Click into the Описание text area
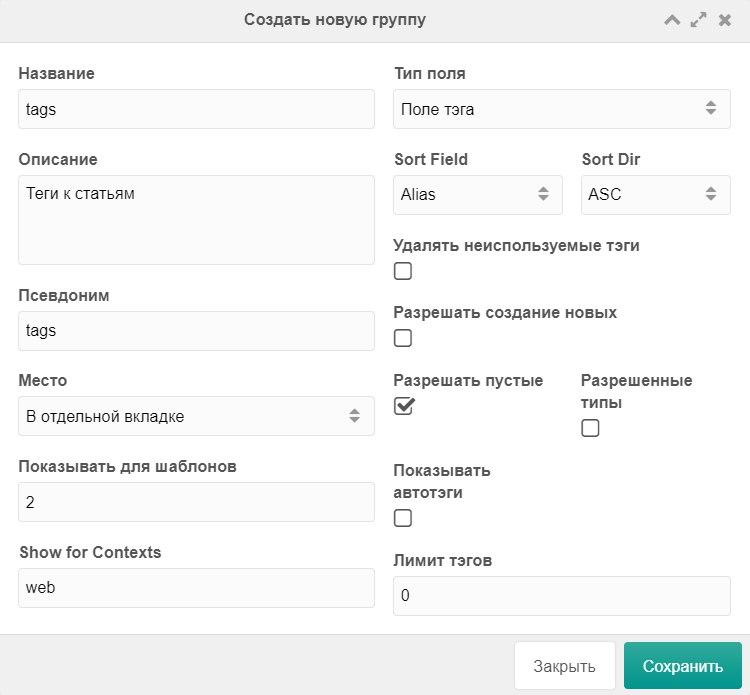 [196, 220]
